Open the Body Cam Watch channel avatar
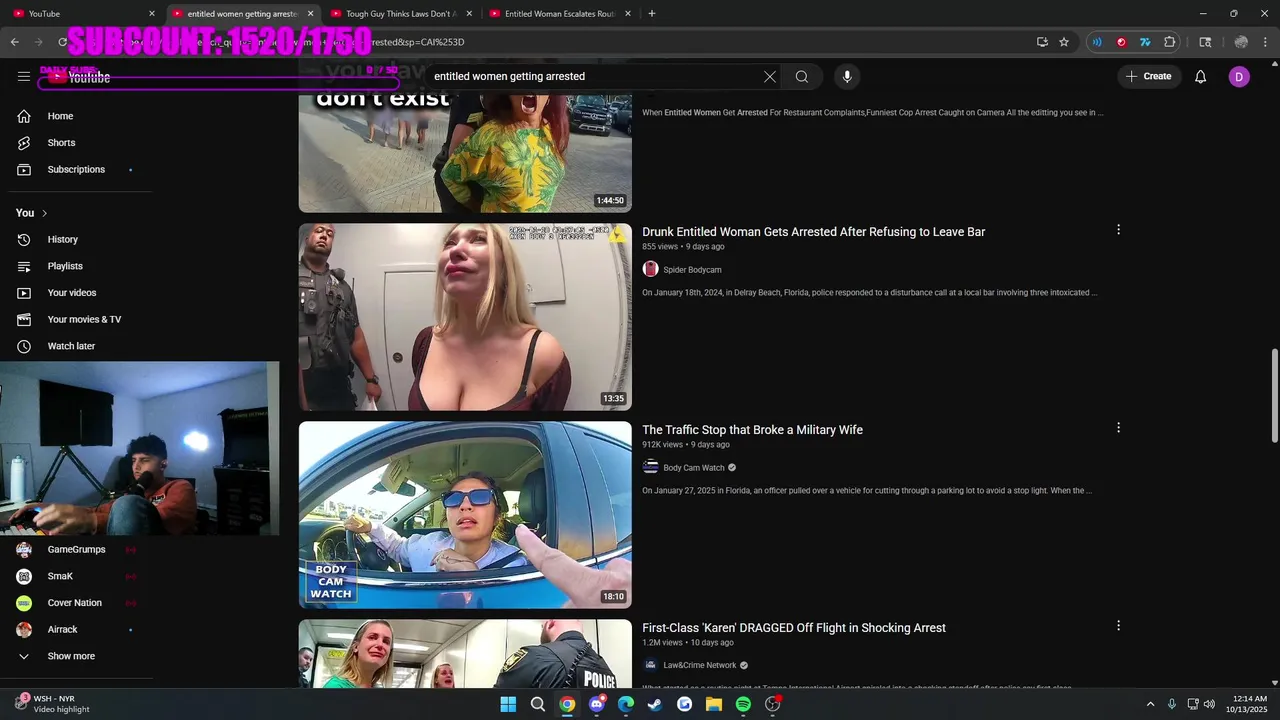The image size is (1280, 720). point(650,467)
